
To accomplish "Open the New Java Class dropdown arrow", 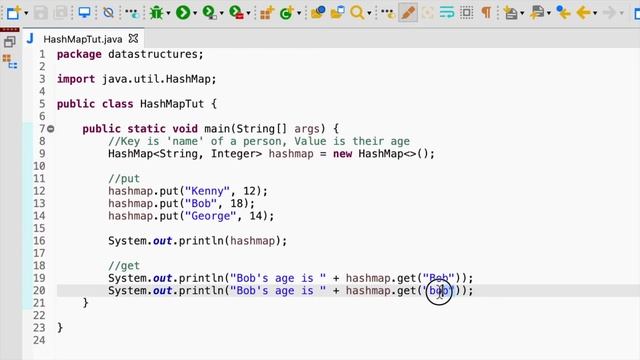I will pyautogui.click(x=299, y=13).
